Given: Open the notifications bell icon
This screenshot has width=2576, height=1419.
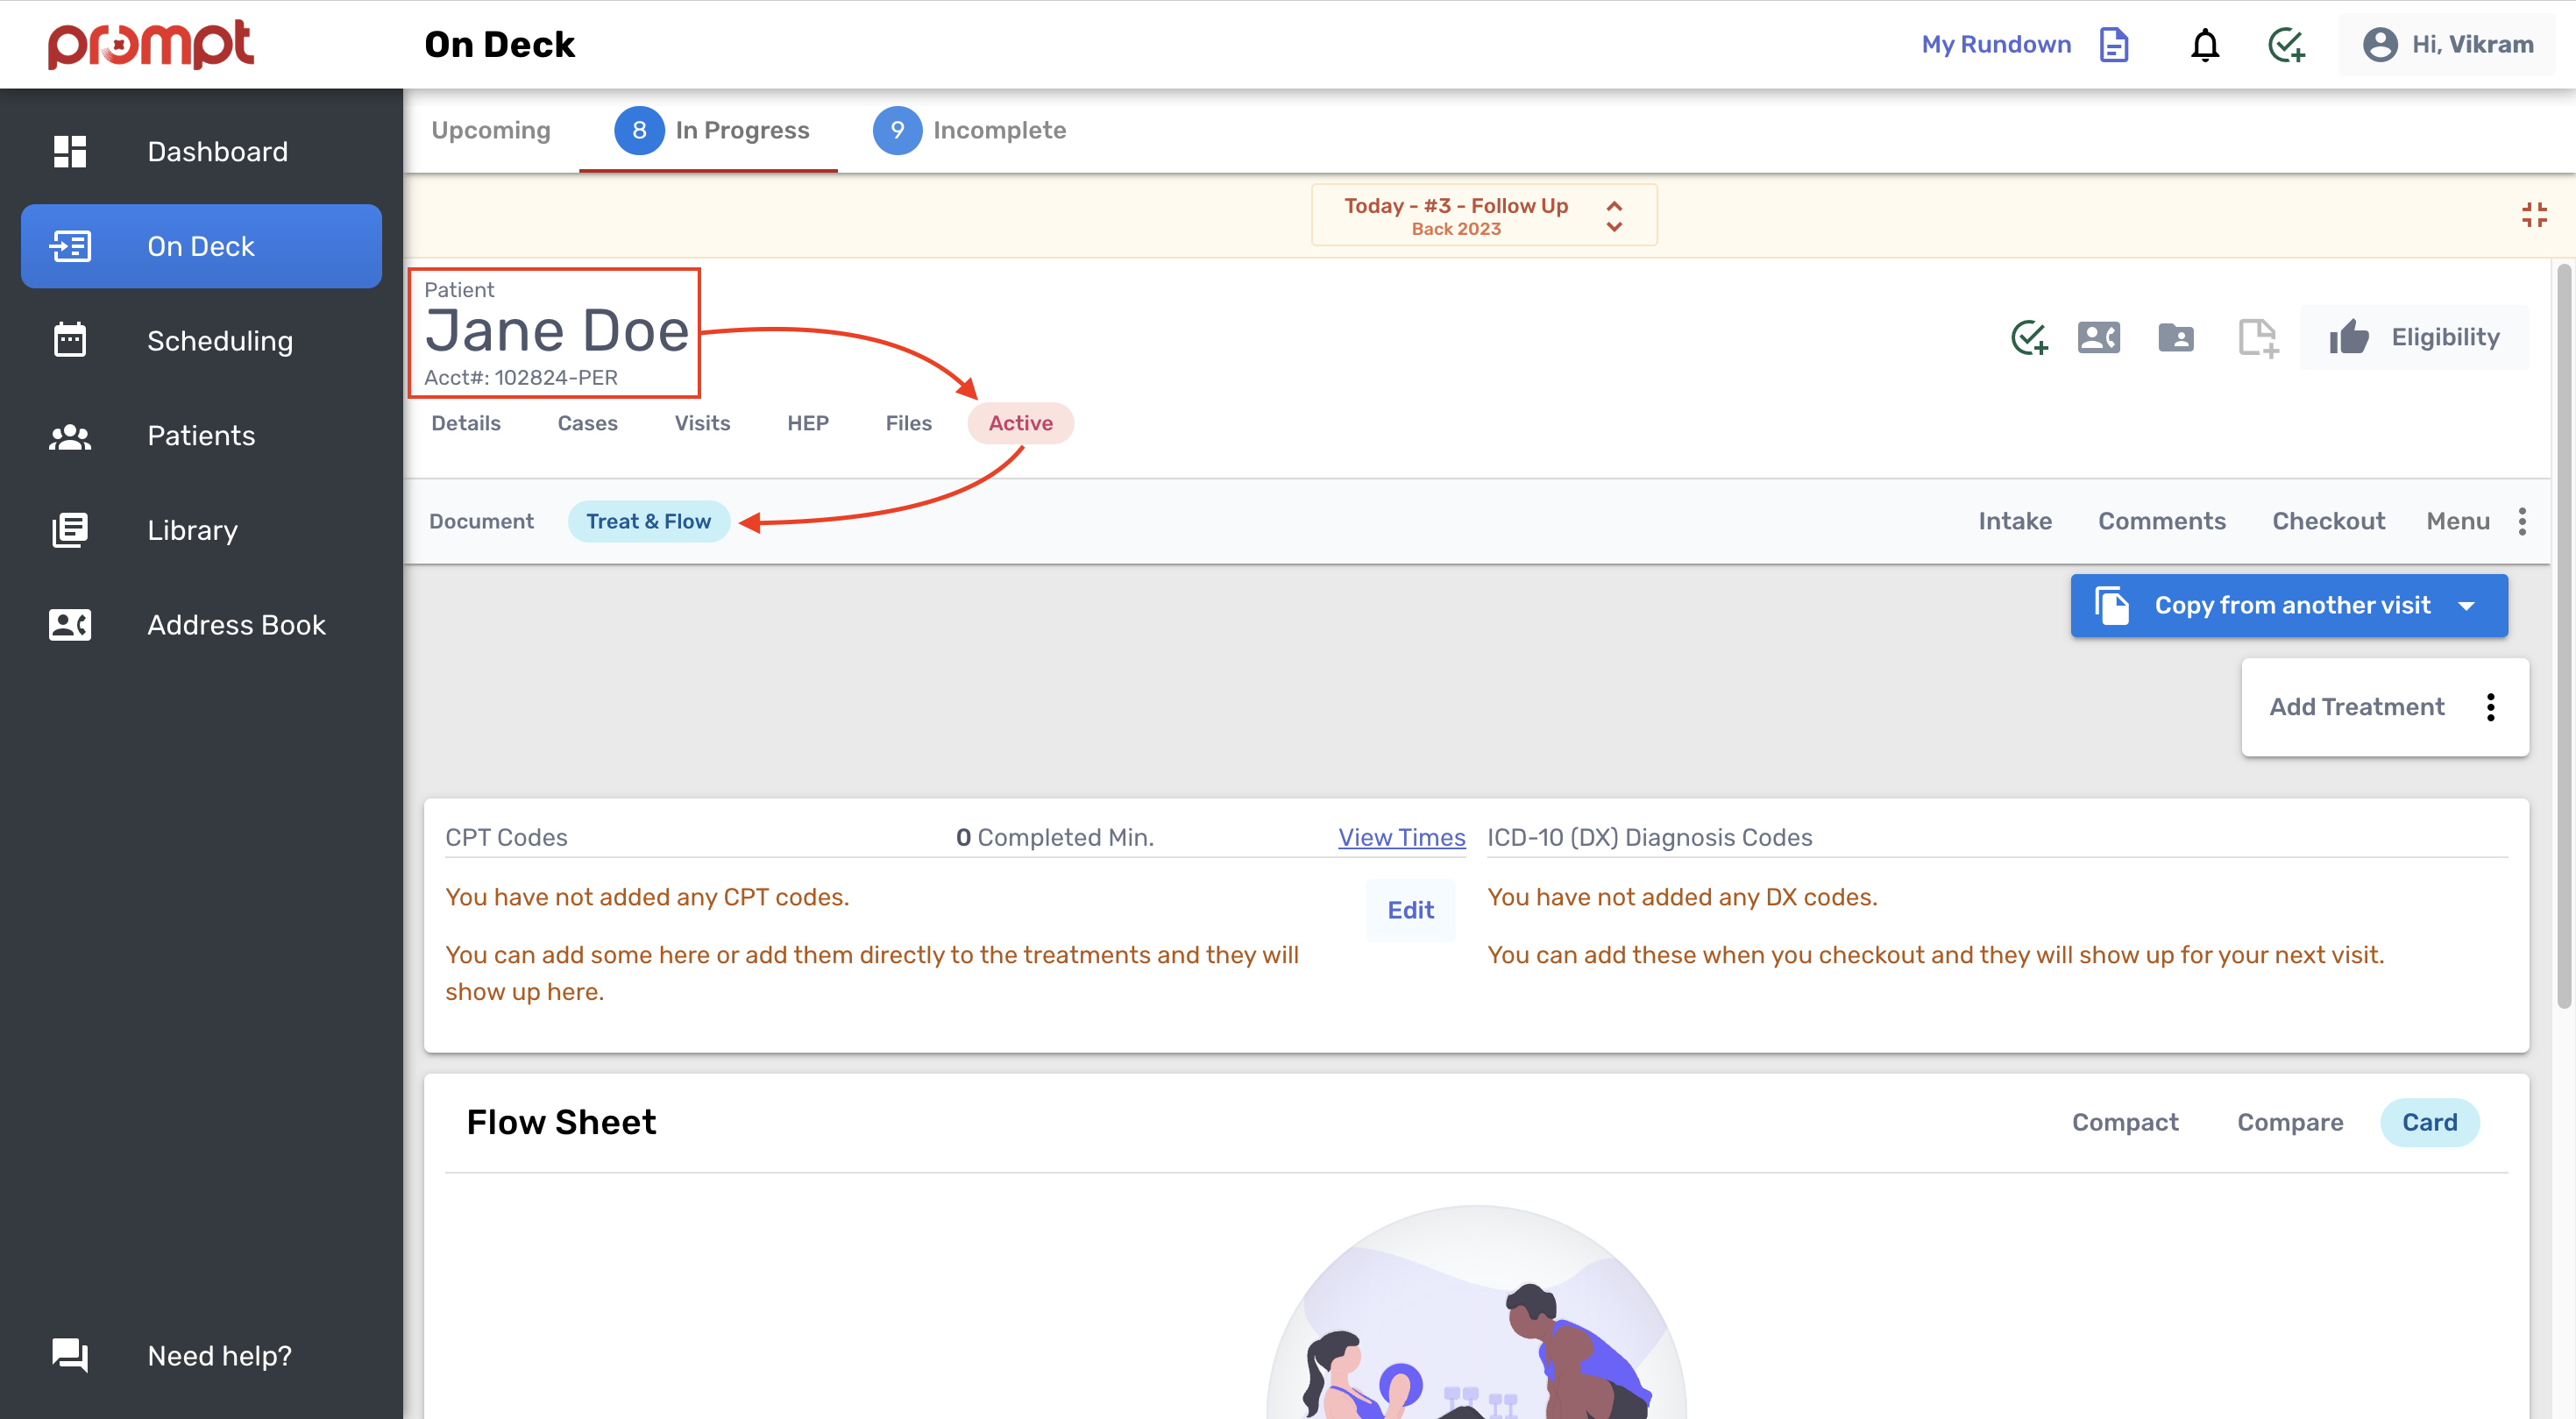Looking at the screenshot, I should pos(2205,44).
